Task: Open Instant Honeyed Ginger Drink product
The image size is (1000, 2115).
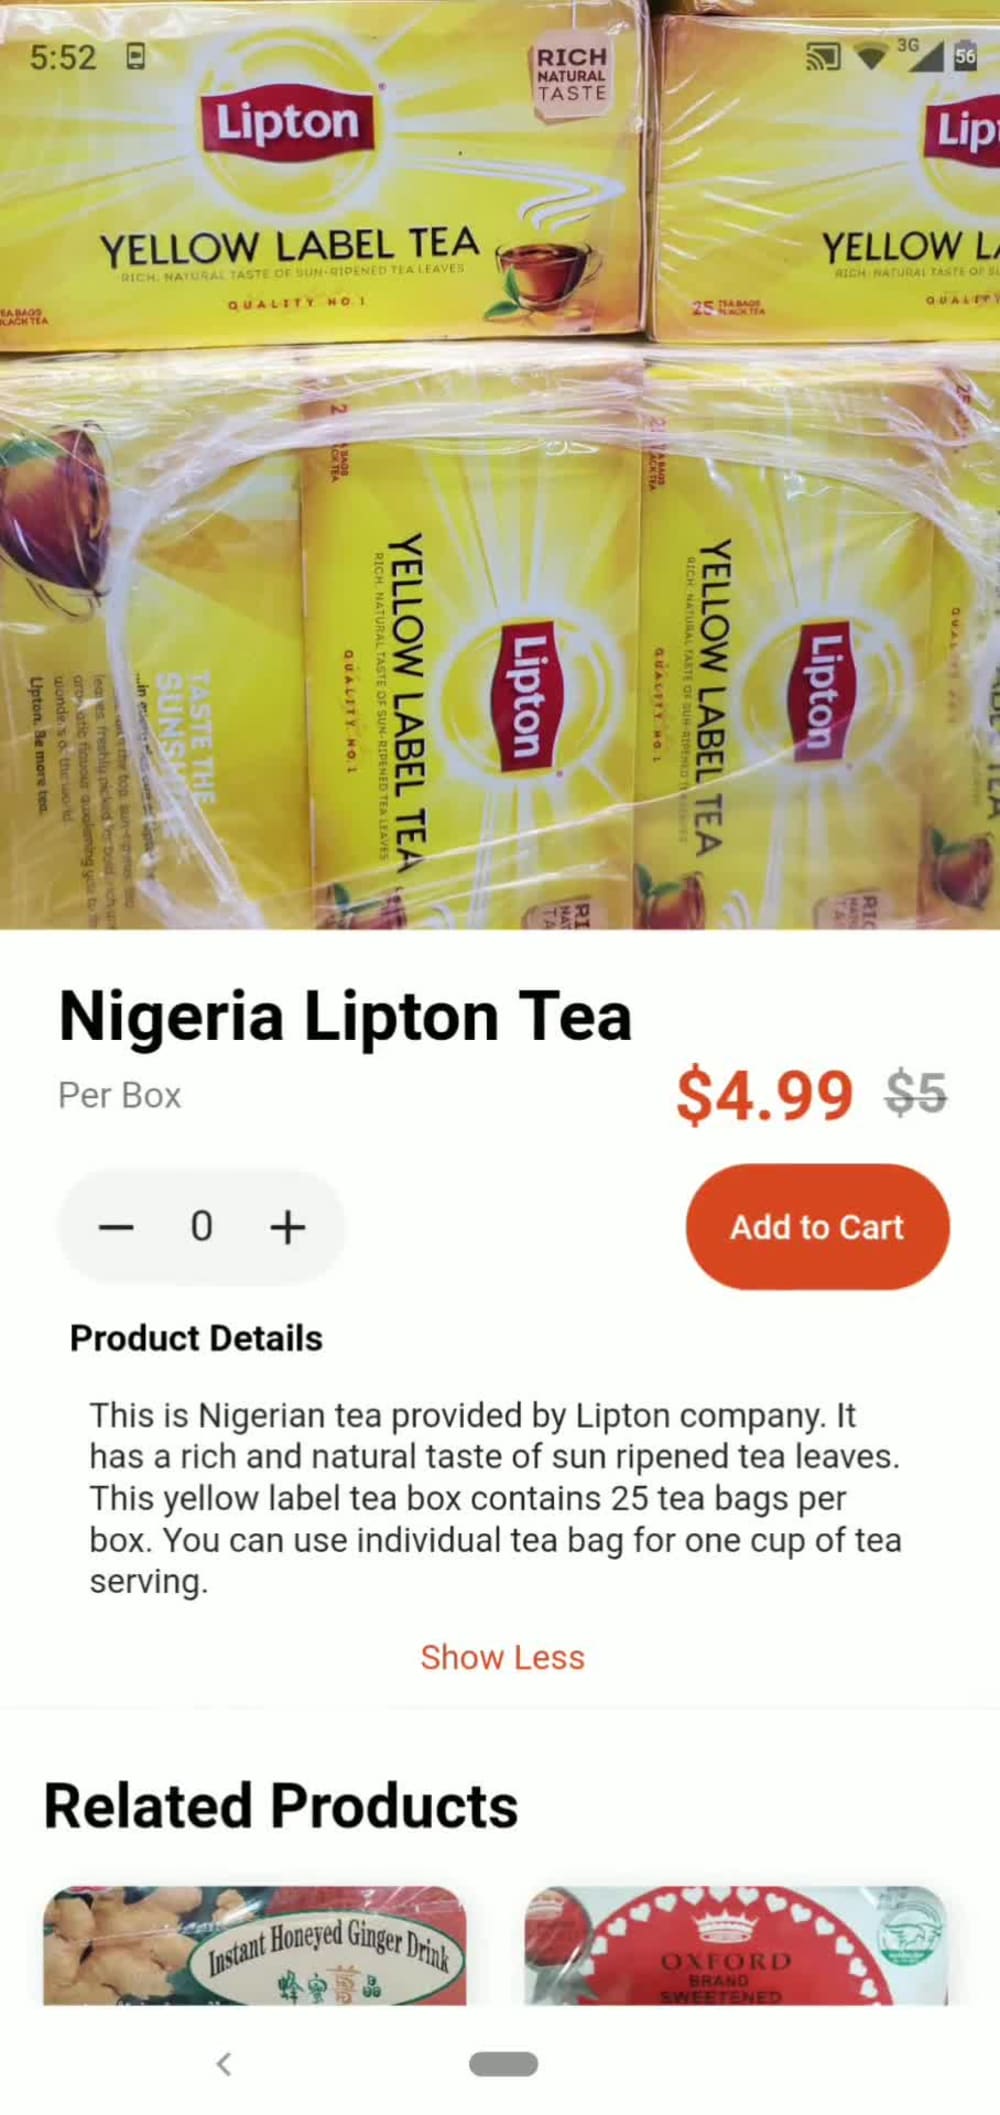Action: click(x=254, y=1945)
